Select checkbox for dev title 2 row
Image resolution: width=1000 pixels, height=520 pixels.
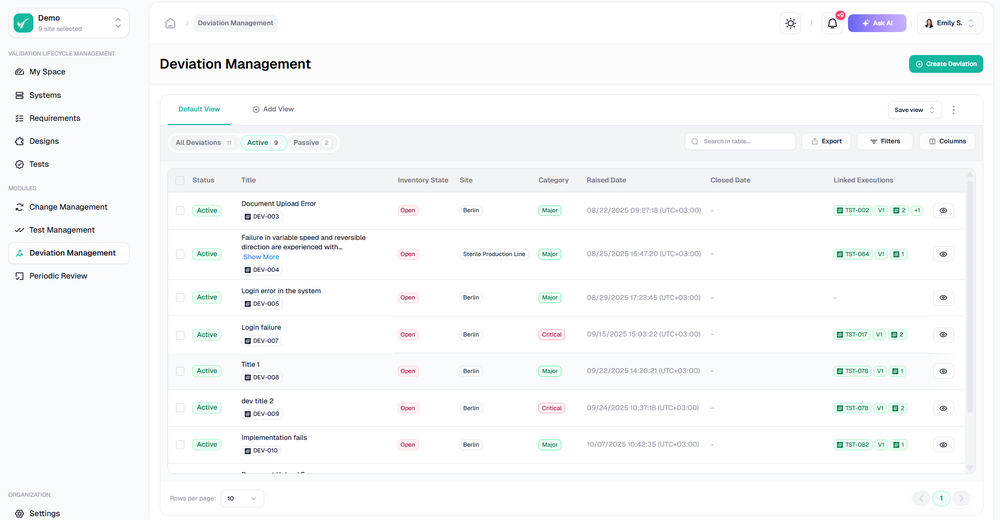(x=180, y=408)
